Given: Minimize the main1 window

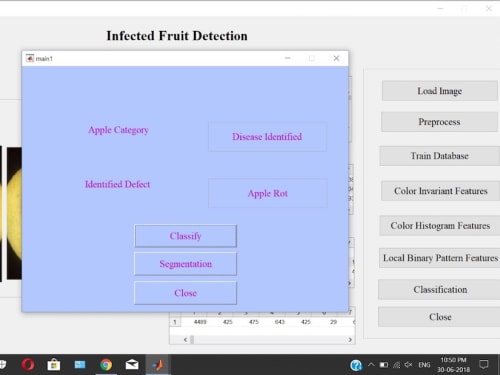Looking at the screenshot, I should (x=288, y=58).
